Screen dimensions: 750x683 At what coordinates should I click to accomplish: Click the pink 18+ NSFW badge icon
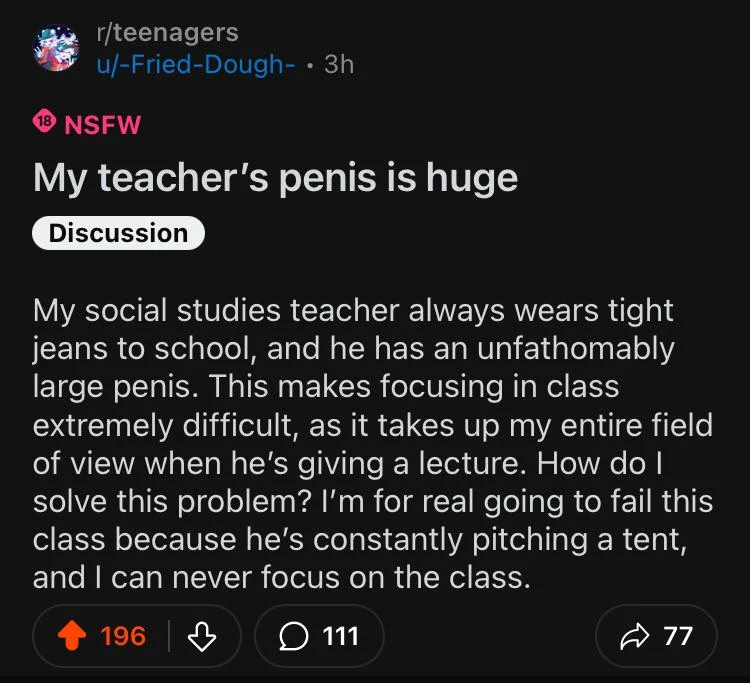click(x=44, y=125)
